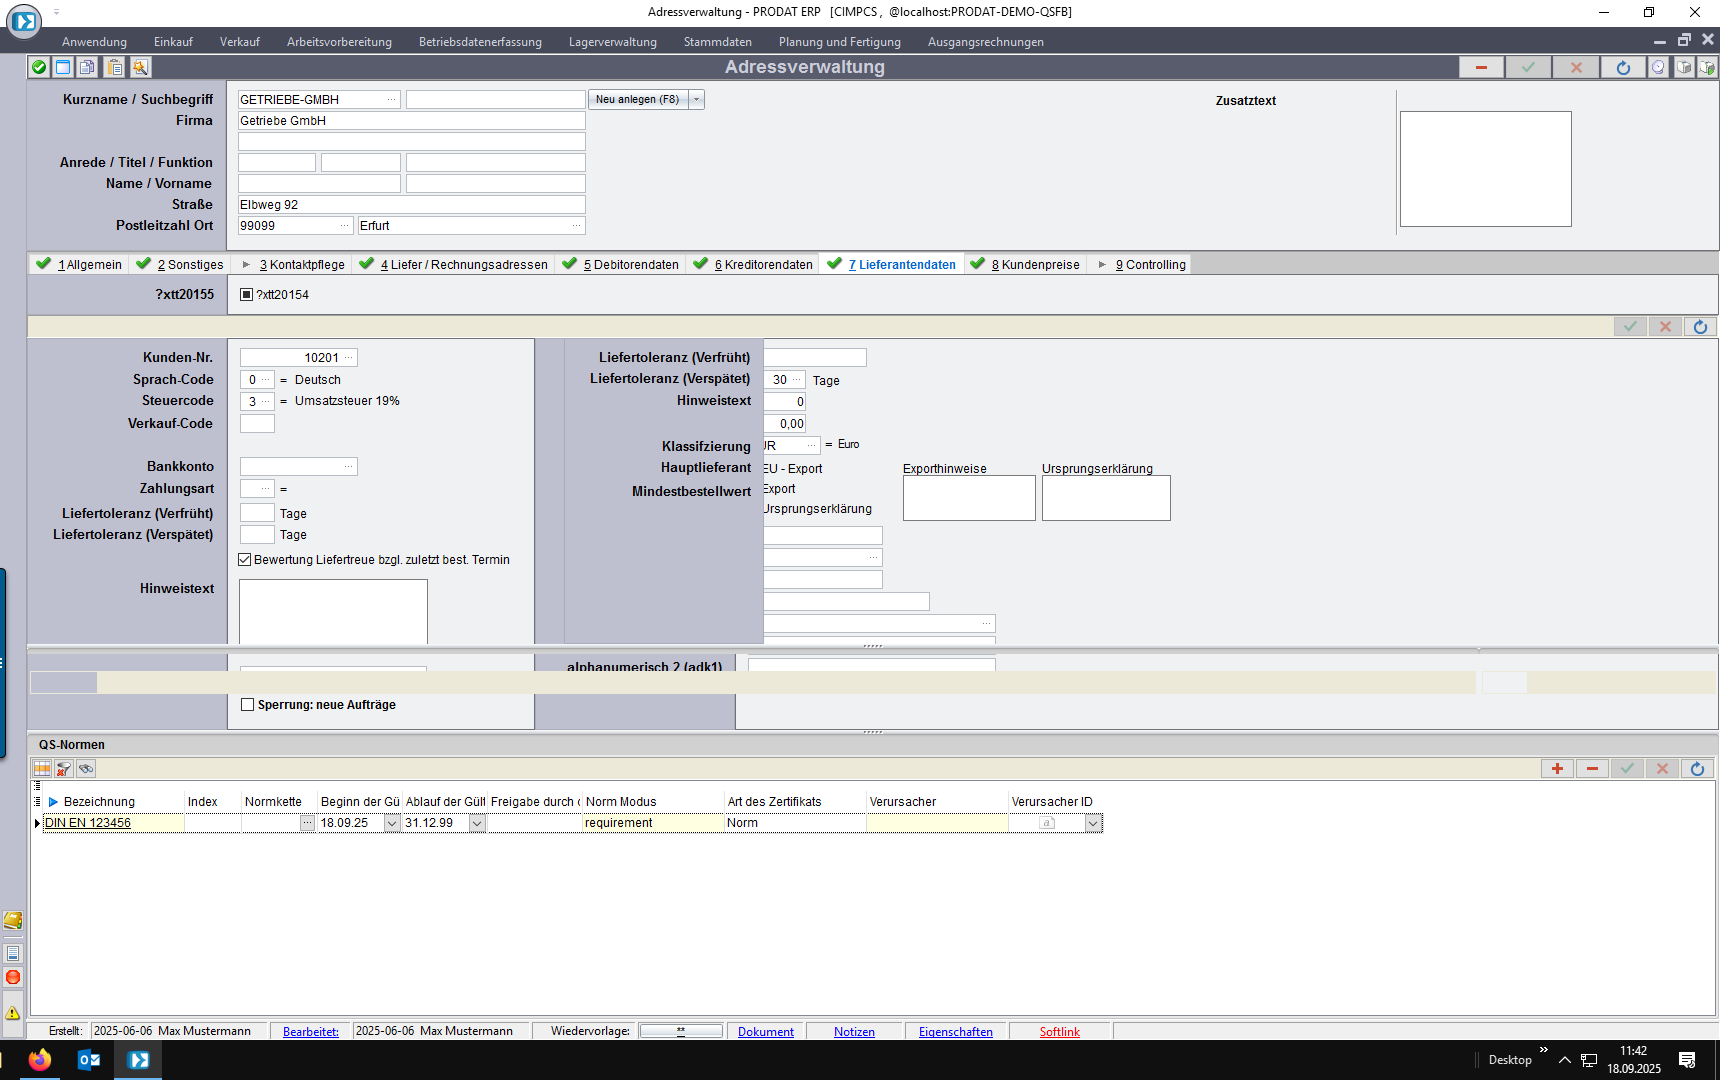Viewport: 1720px width, 1080px height.
Task: Add a new QS-Normen row with the red plus
Action: 1557,769
